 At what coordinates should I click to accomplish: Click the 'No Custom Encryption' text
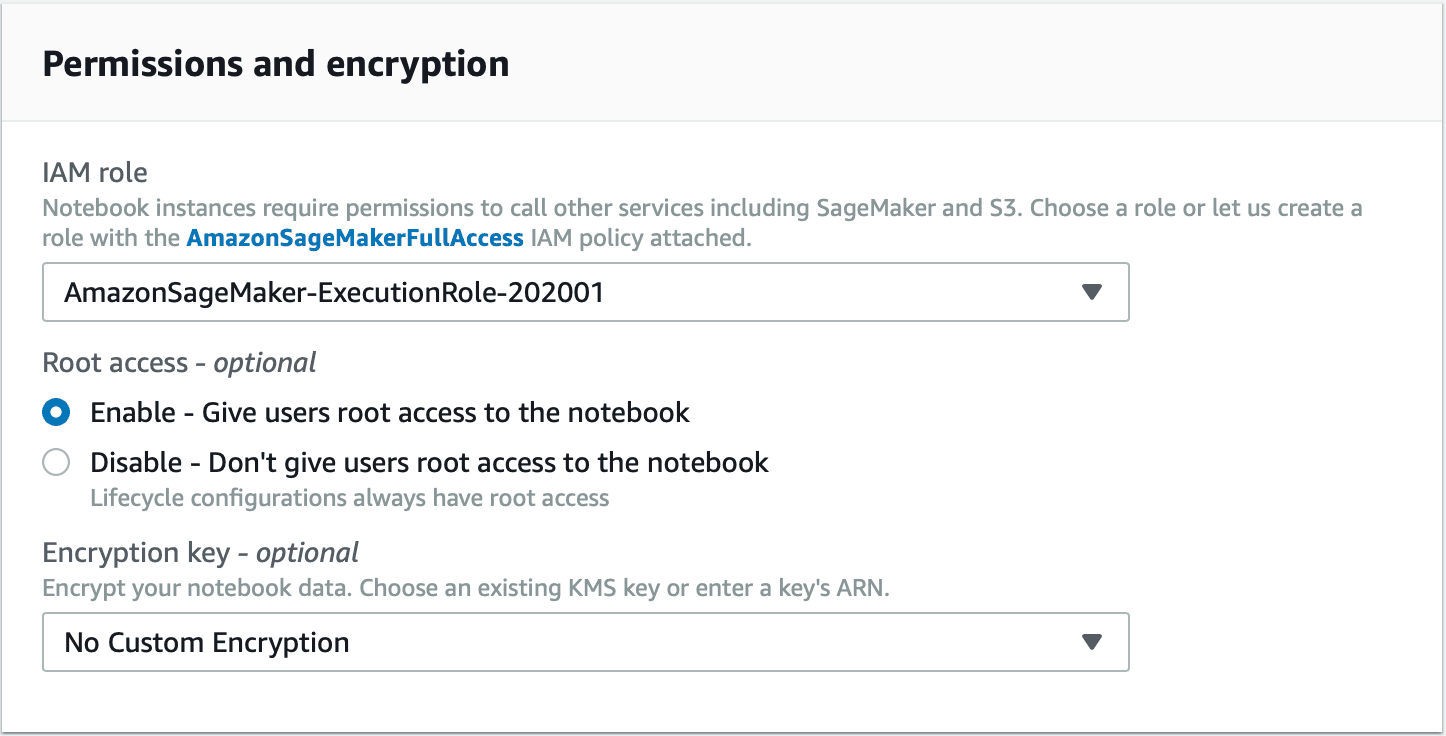pyautogui.click(x=207, y=642)
